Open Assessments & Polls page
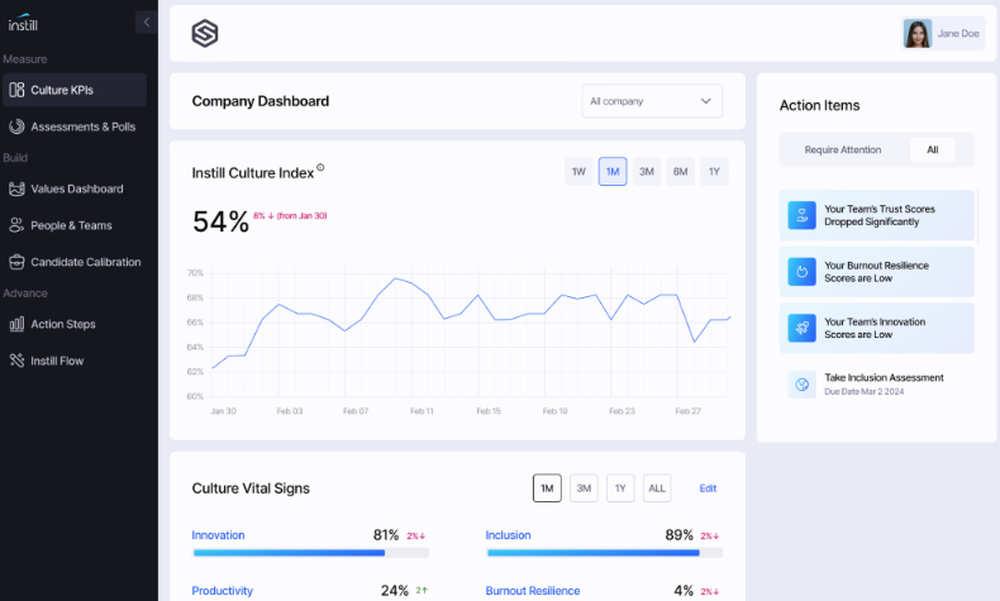The height and width of the screenshot is (601, 1000). (75, 126)
